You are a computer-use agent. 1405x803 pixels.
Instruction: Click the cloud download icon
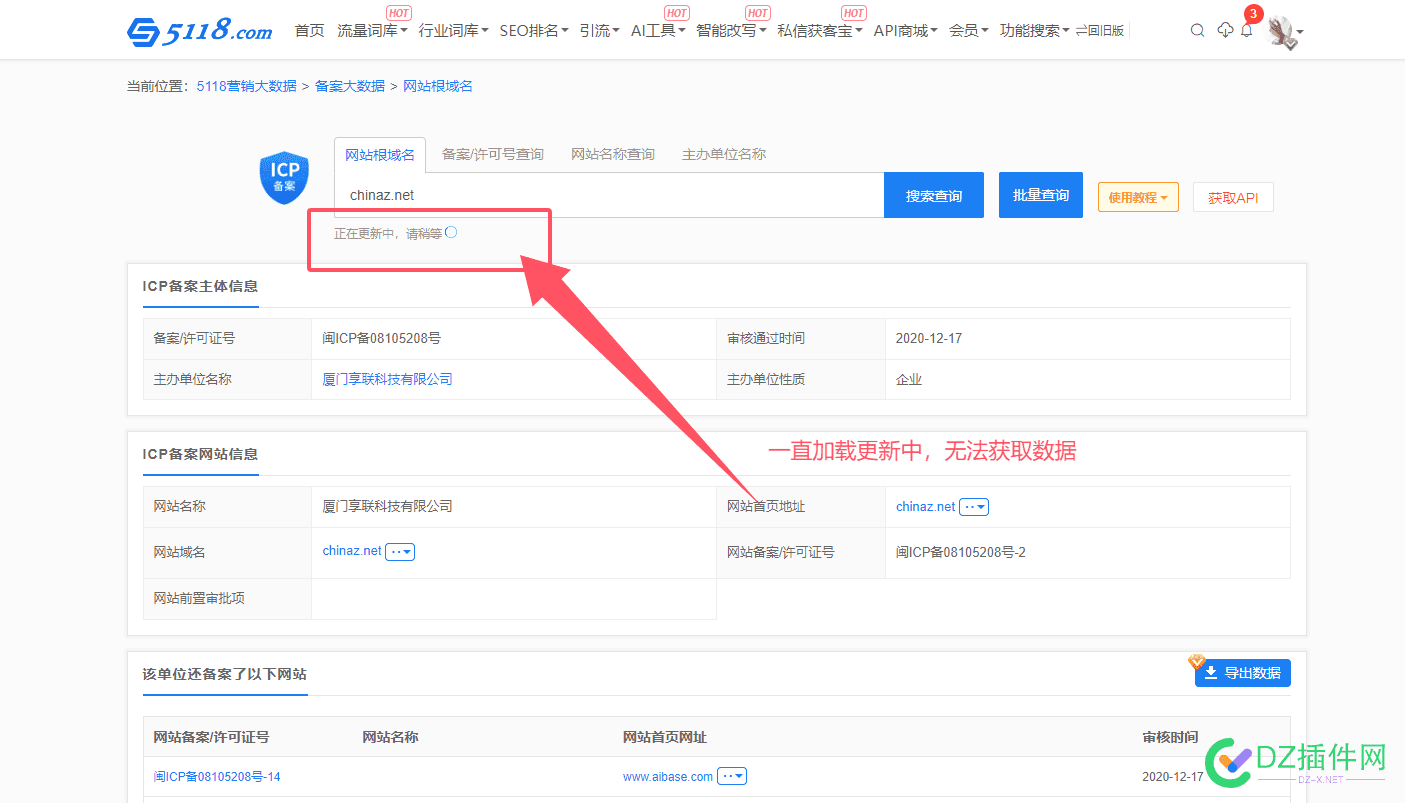[1225, 30]
